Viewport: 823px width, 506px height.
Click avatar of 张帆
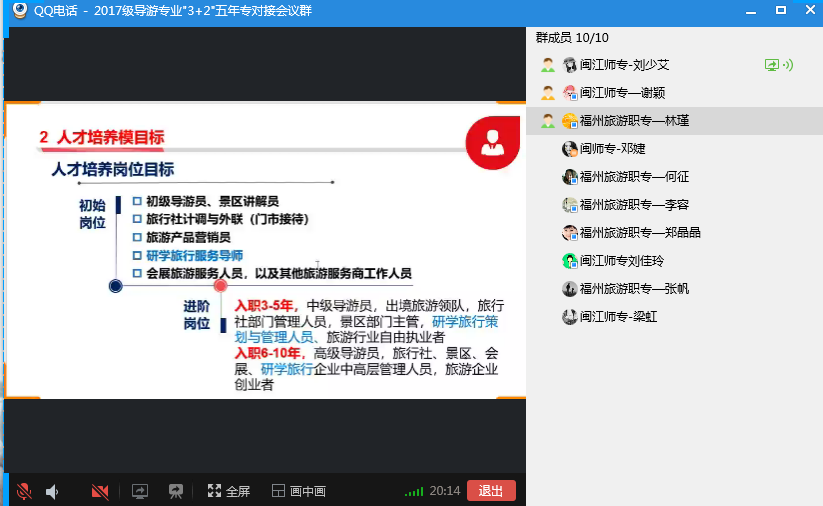click(569, 289)
